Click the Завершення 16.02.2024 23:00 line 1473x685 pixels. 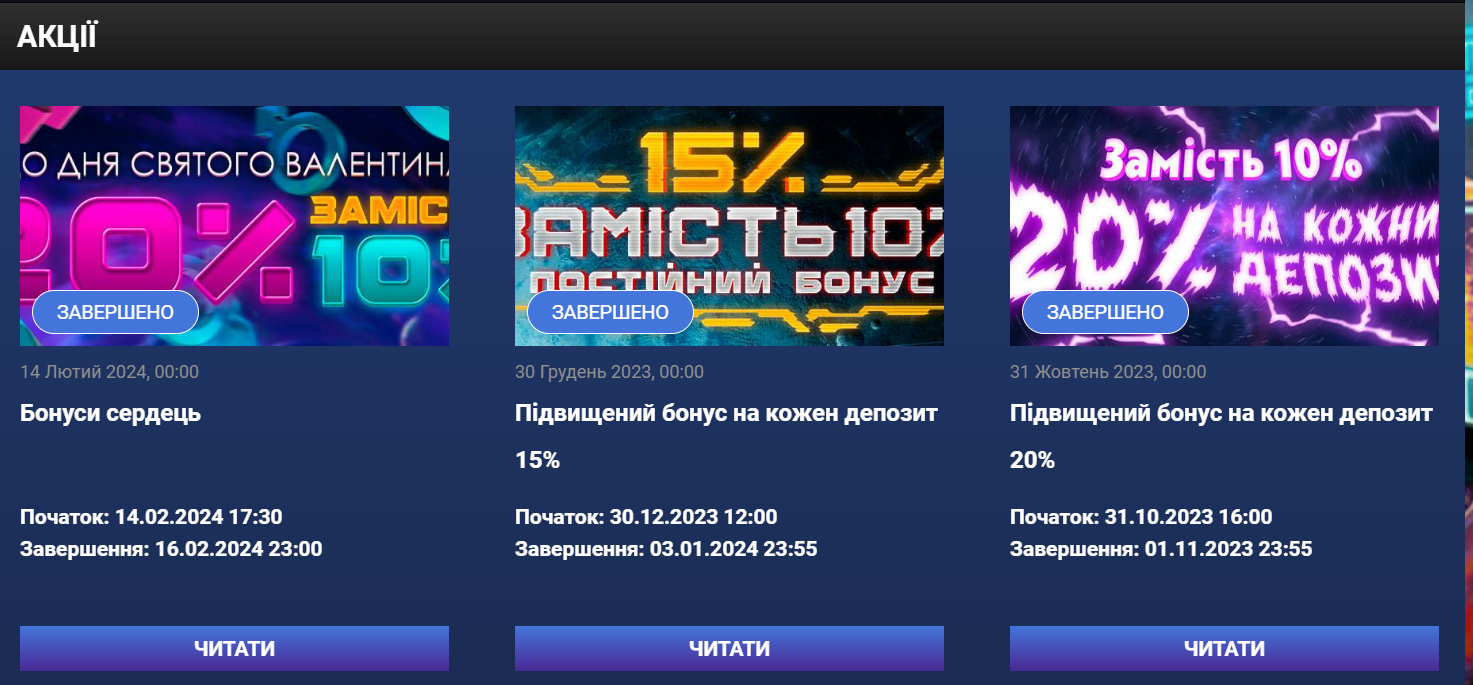(171, 549)
